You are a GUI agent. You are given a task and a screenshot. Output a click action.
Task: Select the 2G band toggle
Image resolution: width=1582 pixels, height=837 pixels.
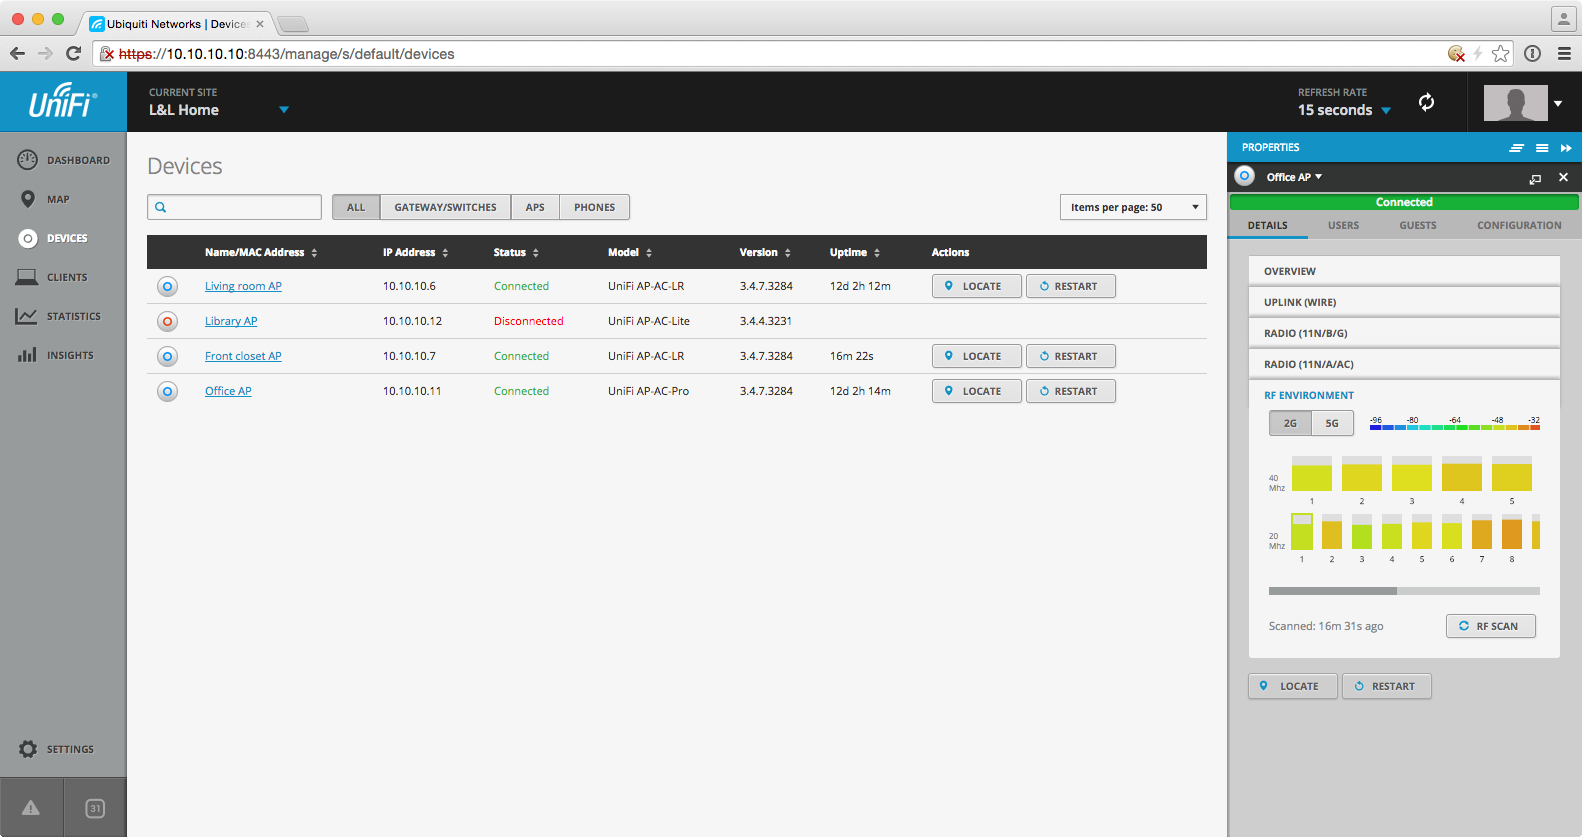pos(1290,423)
